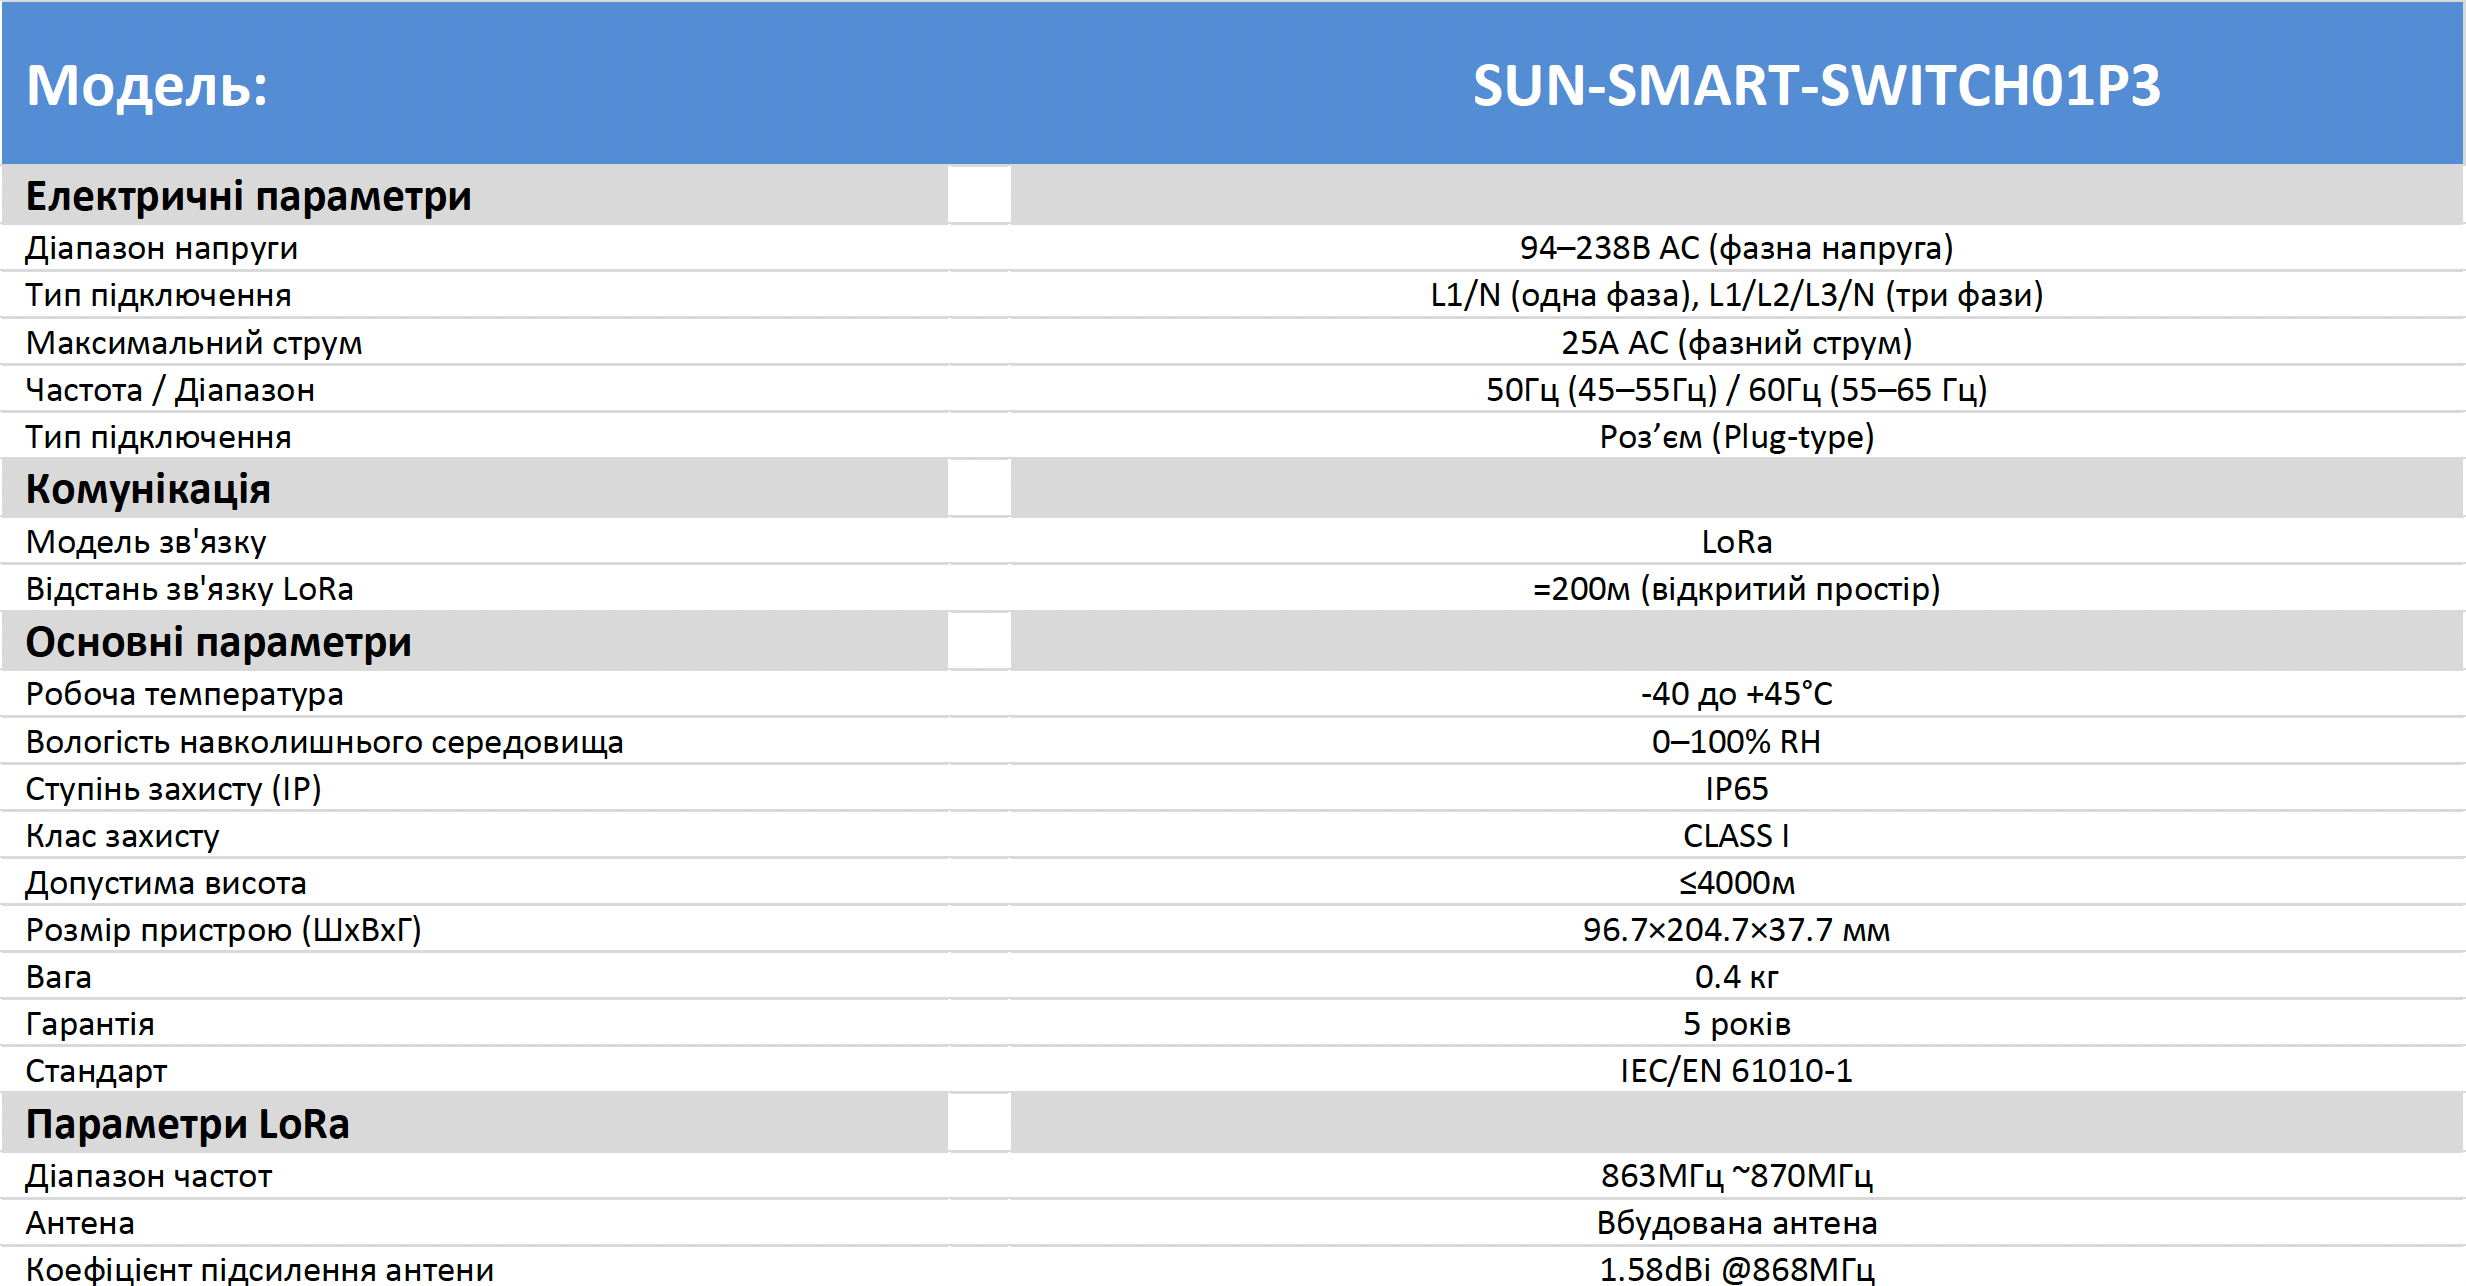Click value '863МГц ~870МГц'
Viewport: 2466px width, 1286px height.
tap(1736, 1176)
